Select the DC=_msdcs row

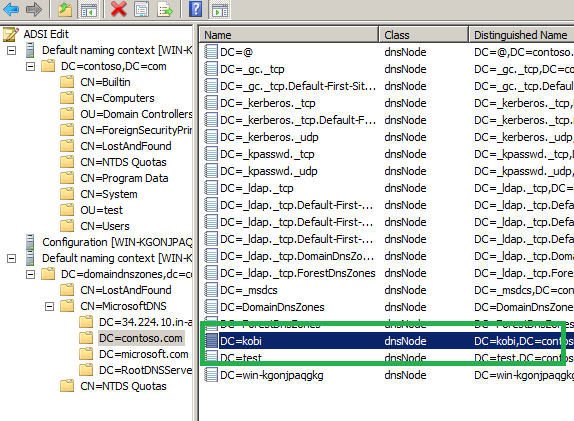pos(389,290)
